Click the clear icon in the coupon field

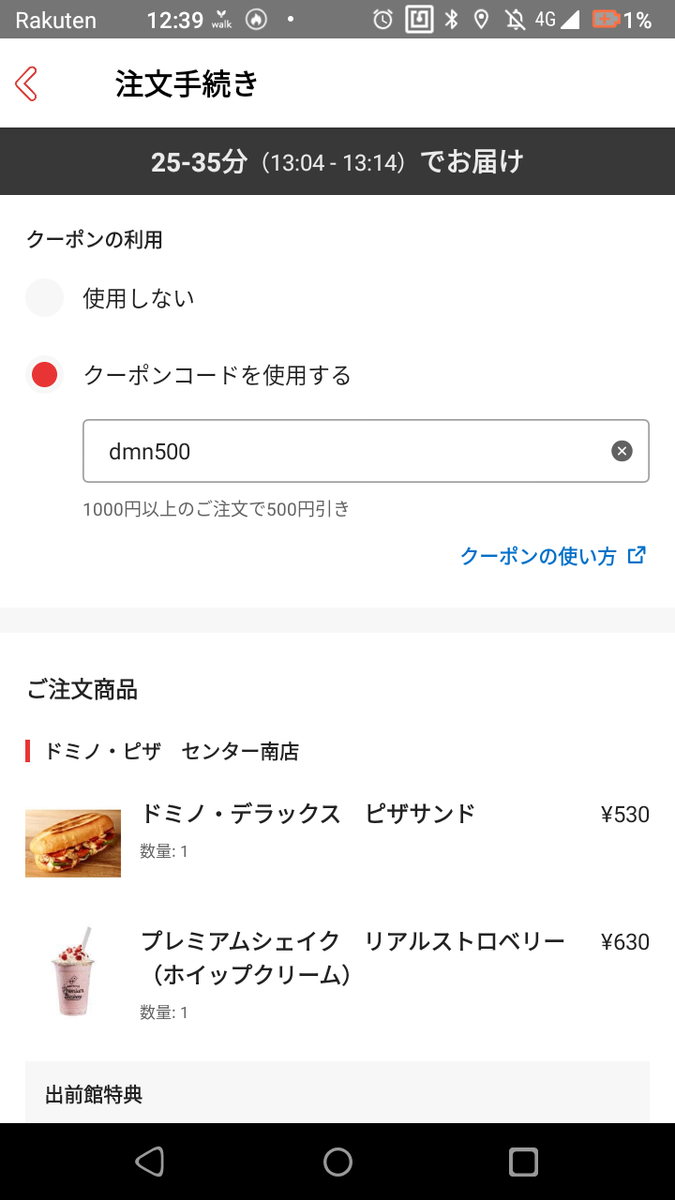click(x=621, y=450)
